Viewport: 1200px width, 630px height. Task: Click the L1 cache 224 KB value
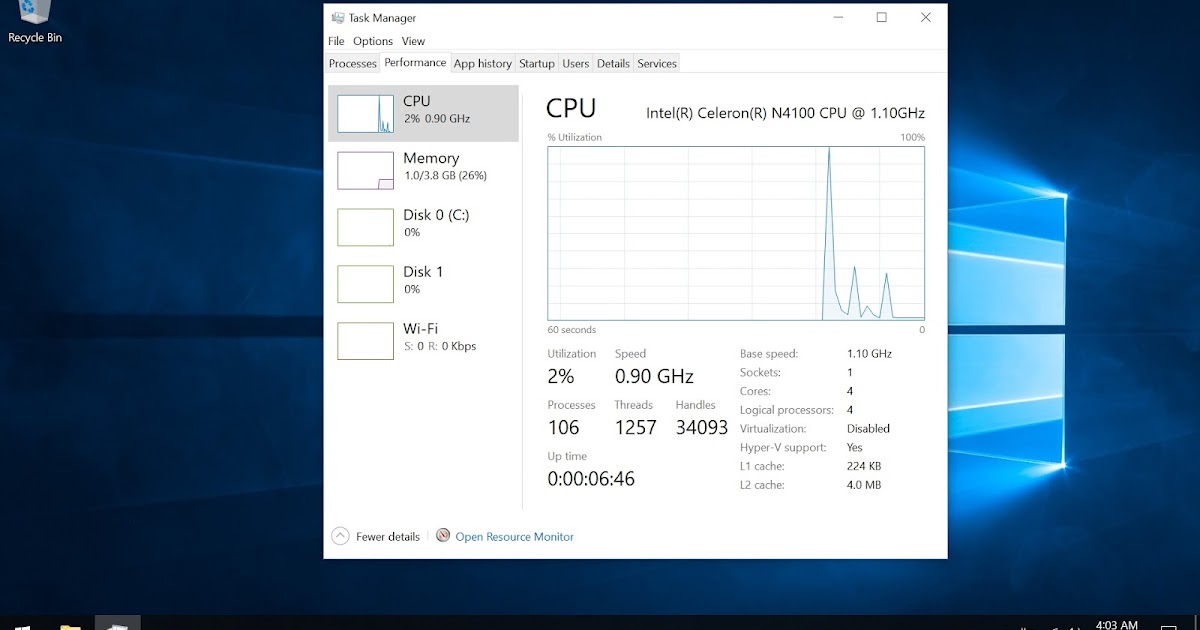click(864, 466)
